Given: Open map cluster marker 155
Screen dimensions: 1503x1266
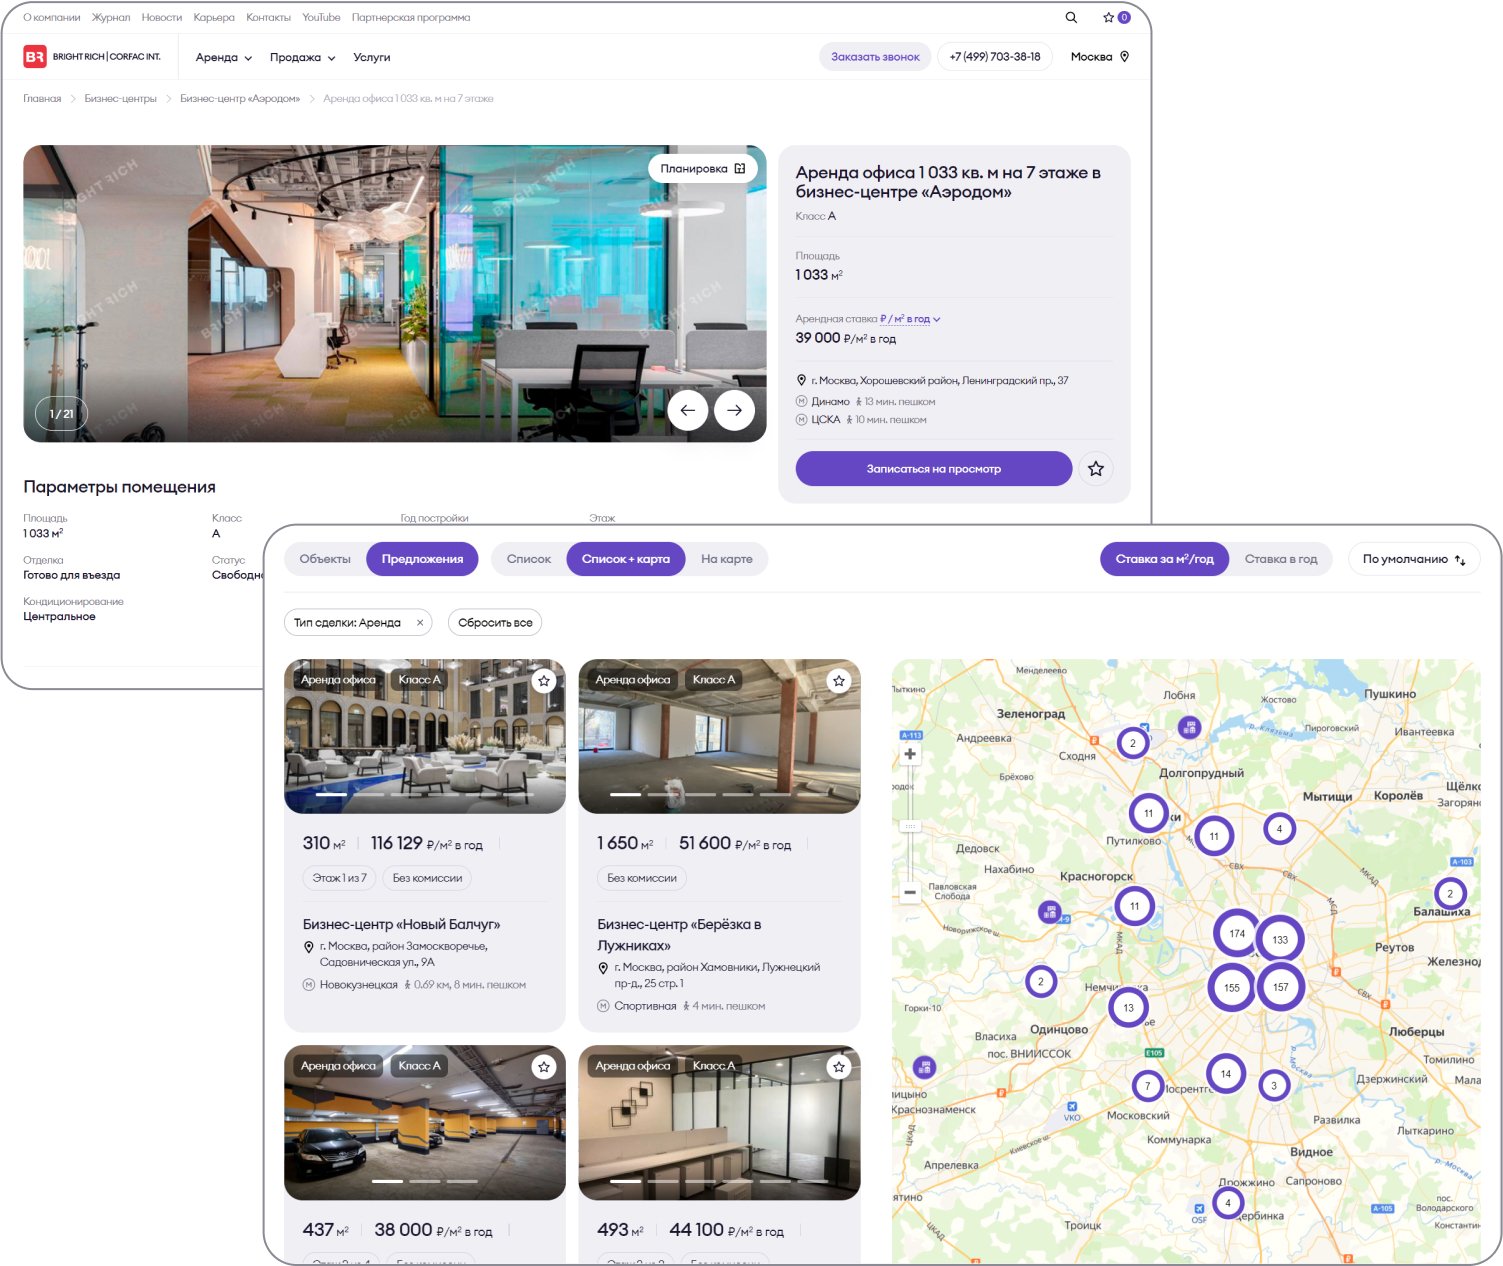Looking at the screenshot, I should click(1232, 987).
